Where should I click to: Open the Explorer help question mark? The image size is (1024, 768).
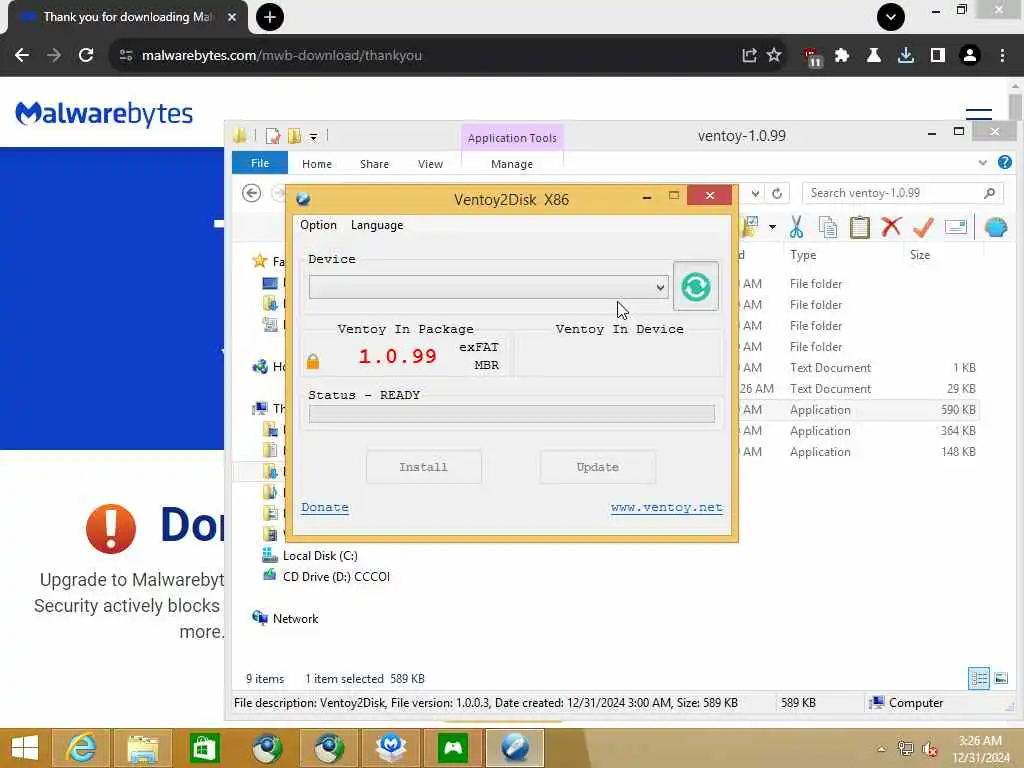1004,163
